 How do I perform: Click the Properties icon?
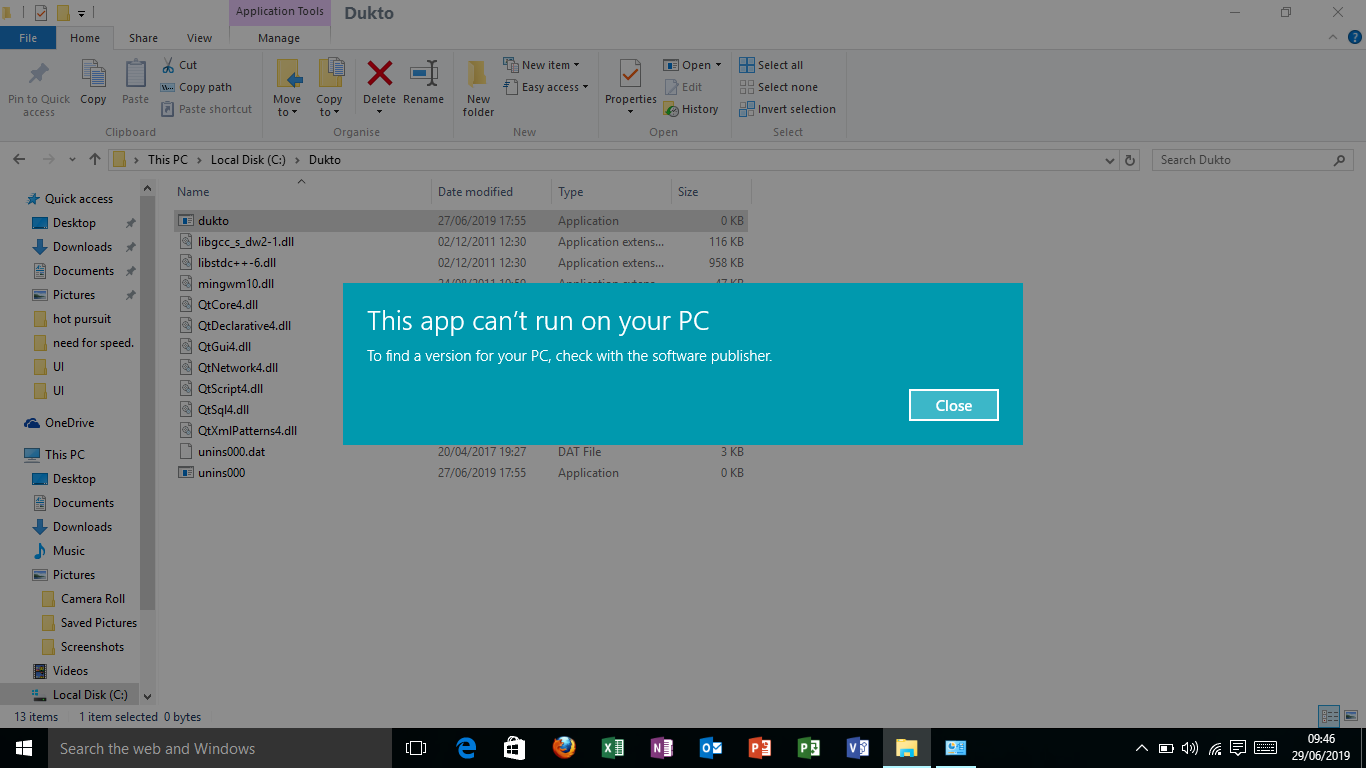pos(630,74)
